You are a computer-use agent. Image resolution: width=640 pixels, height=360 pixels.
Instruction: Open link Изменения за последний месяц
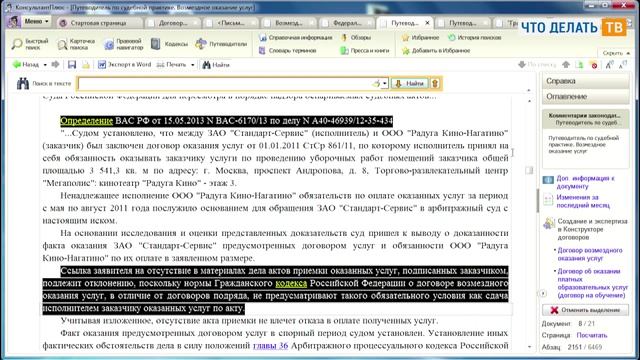click(583, 201)
